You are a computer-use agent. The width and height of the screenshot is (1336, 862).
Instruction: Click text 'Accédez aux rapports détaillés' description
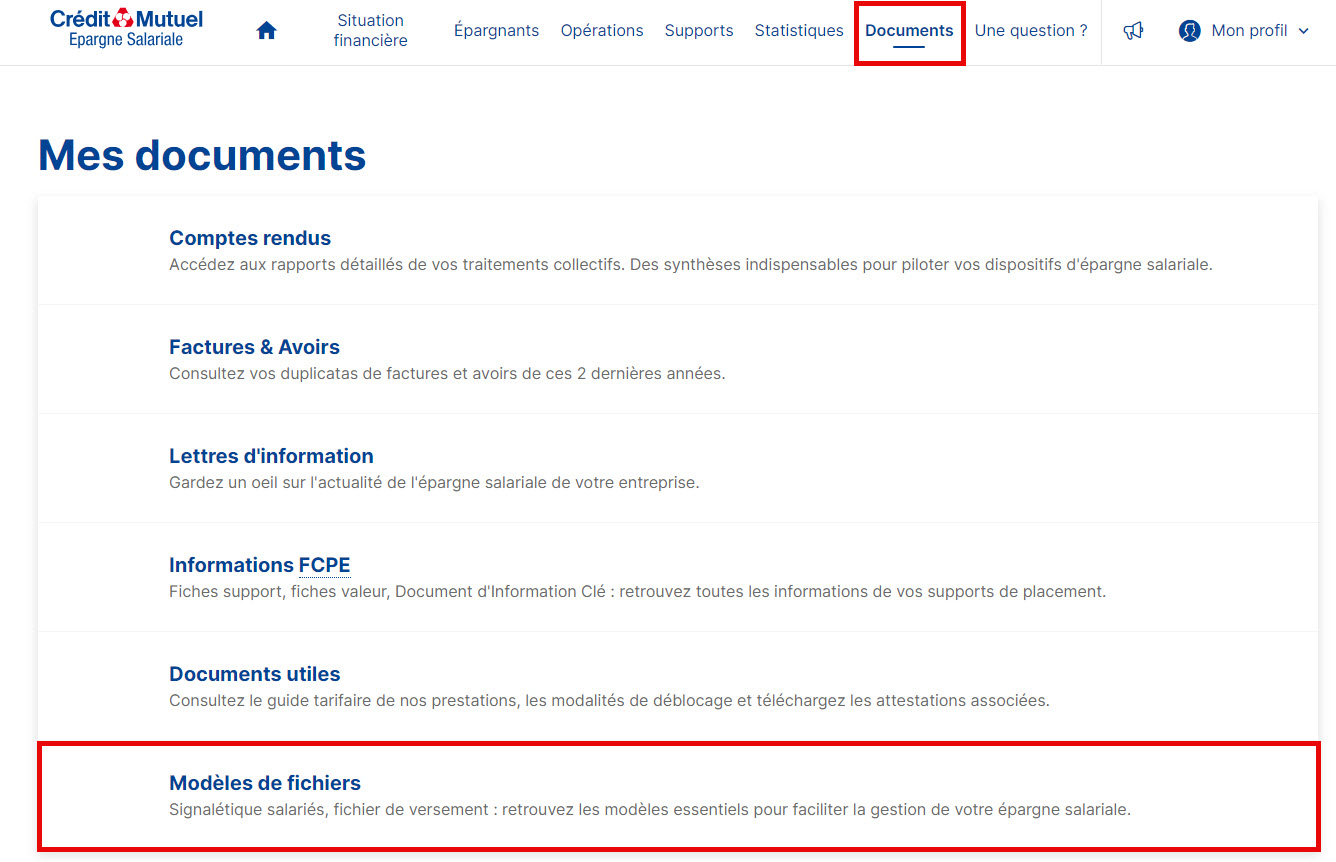click(x=691, y=265)
